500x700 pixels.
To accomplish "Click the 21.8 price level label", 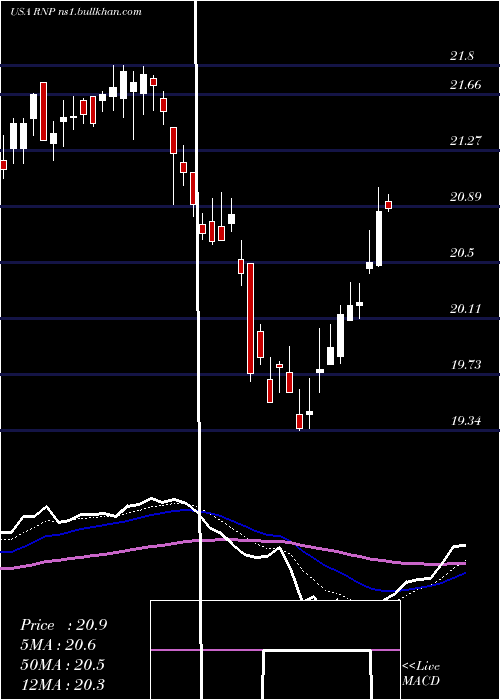I will 462,56.
